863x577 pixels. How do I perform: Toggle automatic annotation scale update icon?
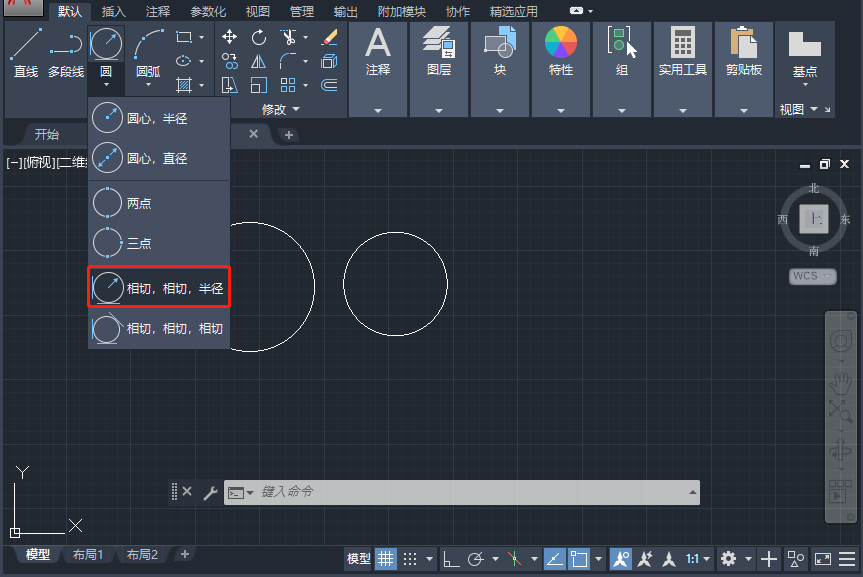click(x=645, y=559)
